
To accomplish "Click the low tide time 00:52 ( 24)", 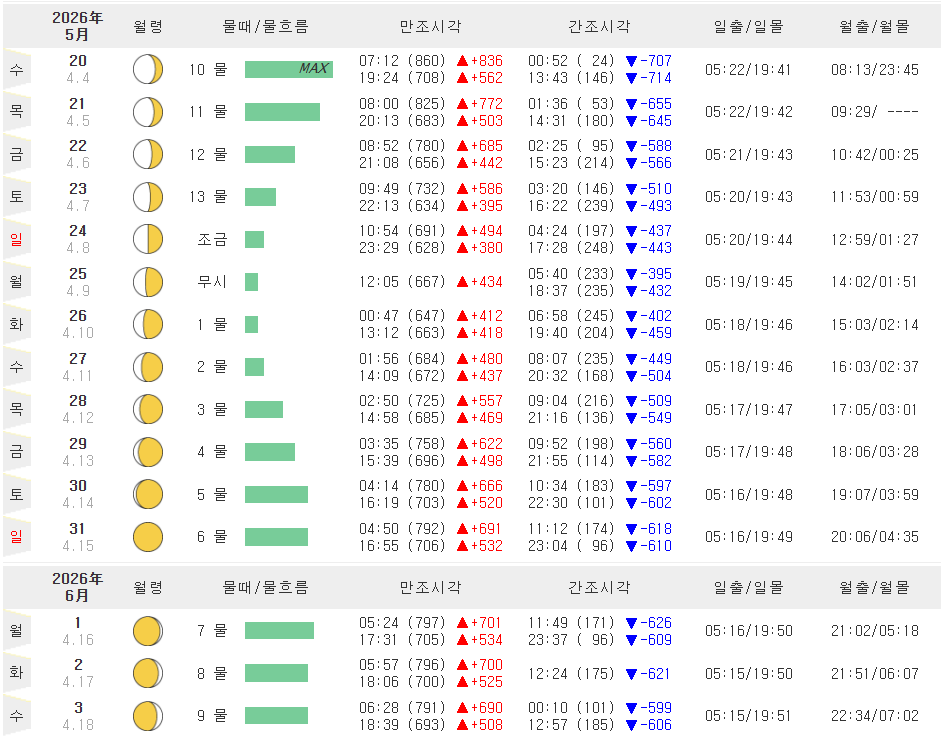I will point(571,61).
